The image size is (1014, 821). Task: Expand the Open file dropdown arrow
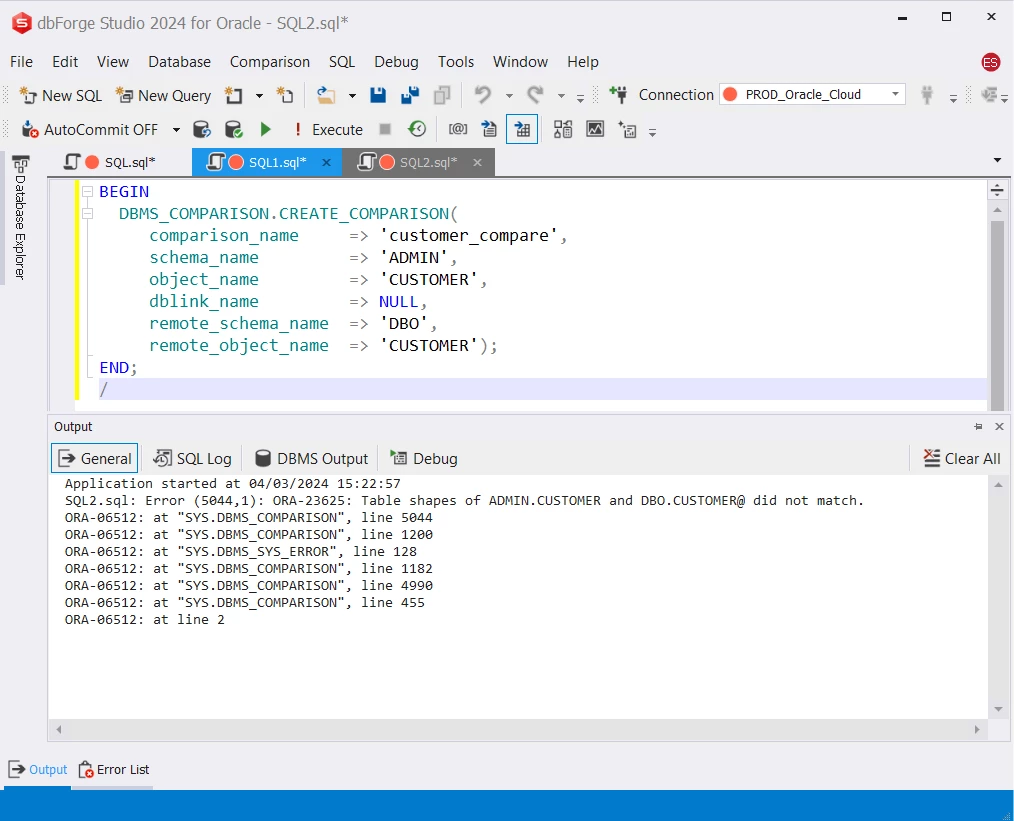tap(352, 96)
